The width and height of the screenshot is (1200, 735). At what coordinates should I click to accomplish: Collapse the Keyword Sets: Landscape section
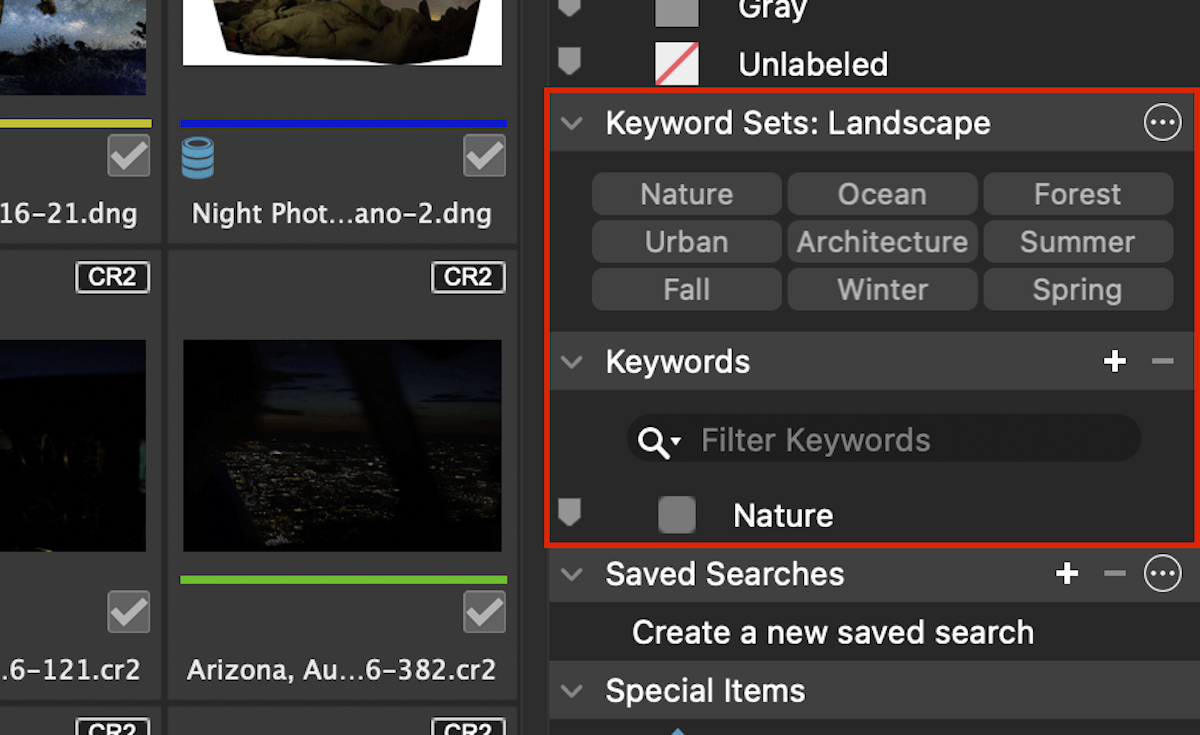coord(571,123)
